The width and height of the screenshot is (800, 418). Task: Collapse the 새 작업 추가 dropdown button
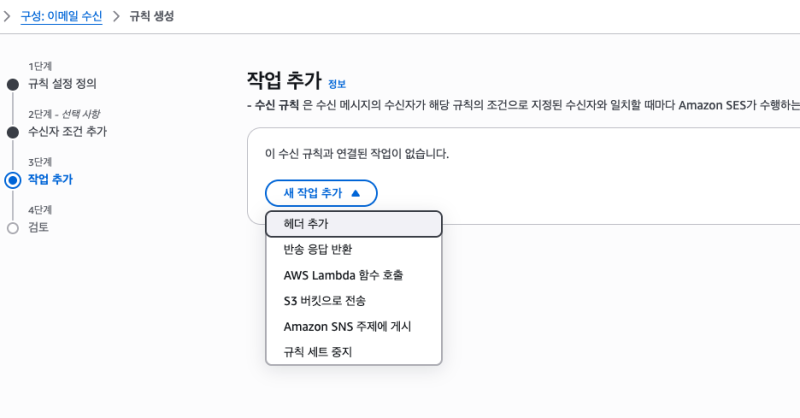pos(320,193)
